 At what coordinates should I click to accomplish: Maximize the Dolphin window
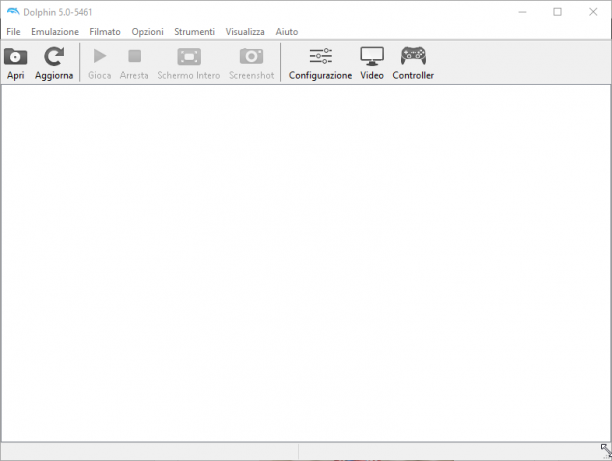click(x=557, y=12)
